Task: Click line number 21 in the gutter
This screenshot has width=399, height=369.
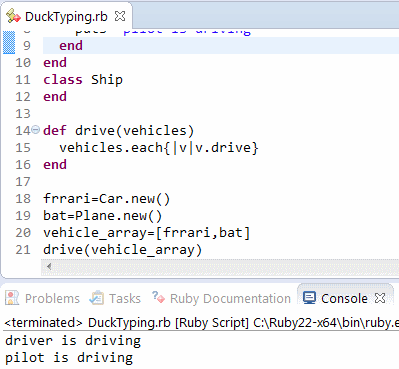Action: tap(23, 250)
